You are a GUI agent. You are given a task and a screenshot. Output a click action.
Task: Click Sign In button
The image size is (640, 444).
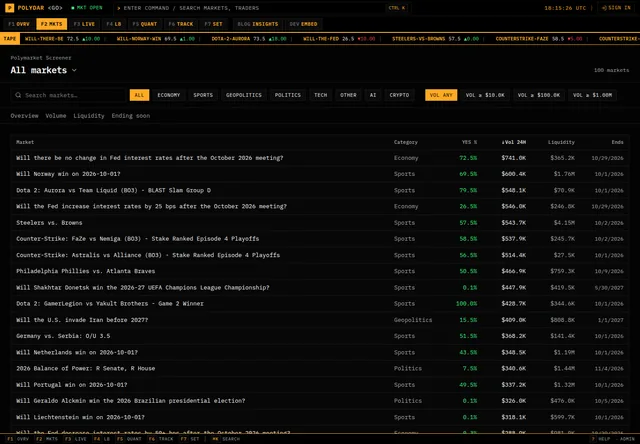click(616, 8)
